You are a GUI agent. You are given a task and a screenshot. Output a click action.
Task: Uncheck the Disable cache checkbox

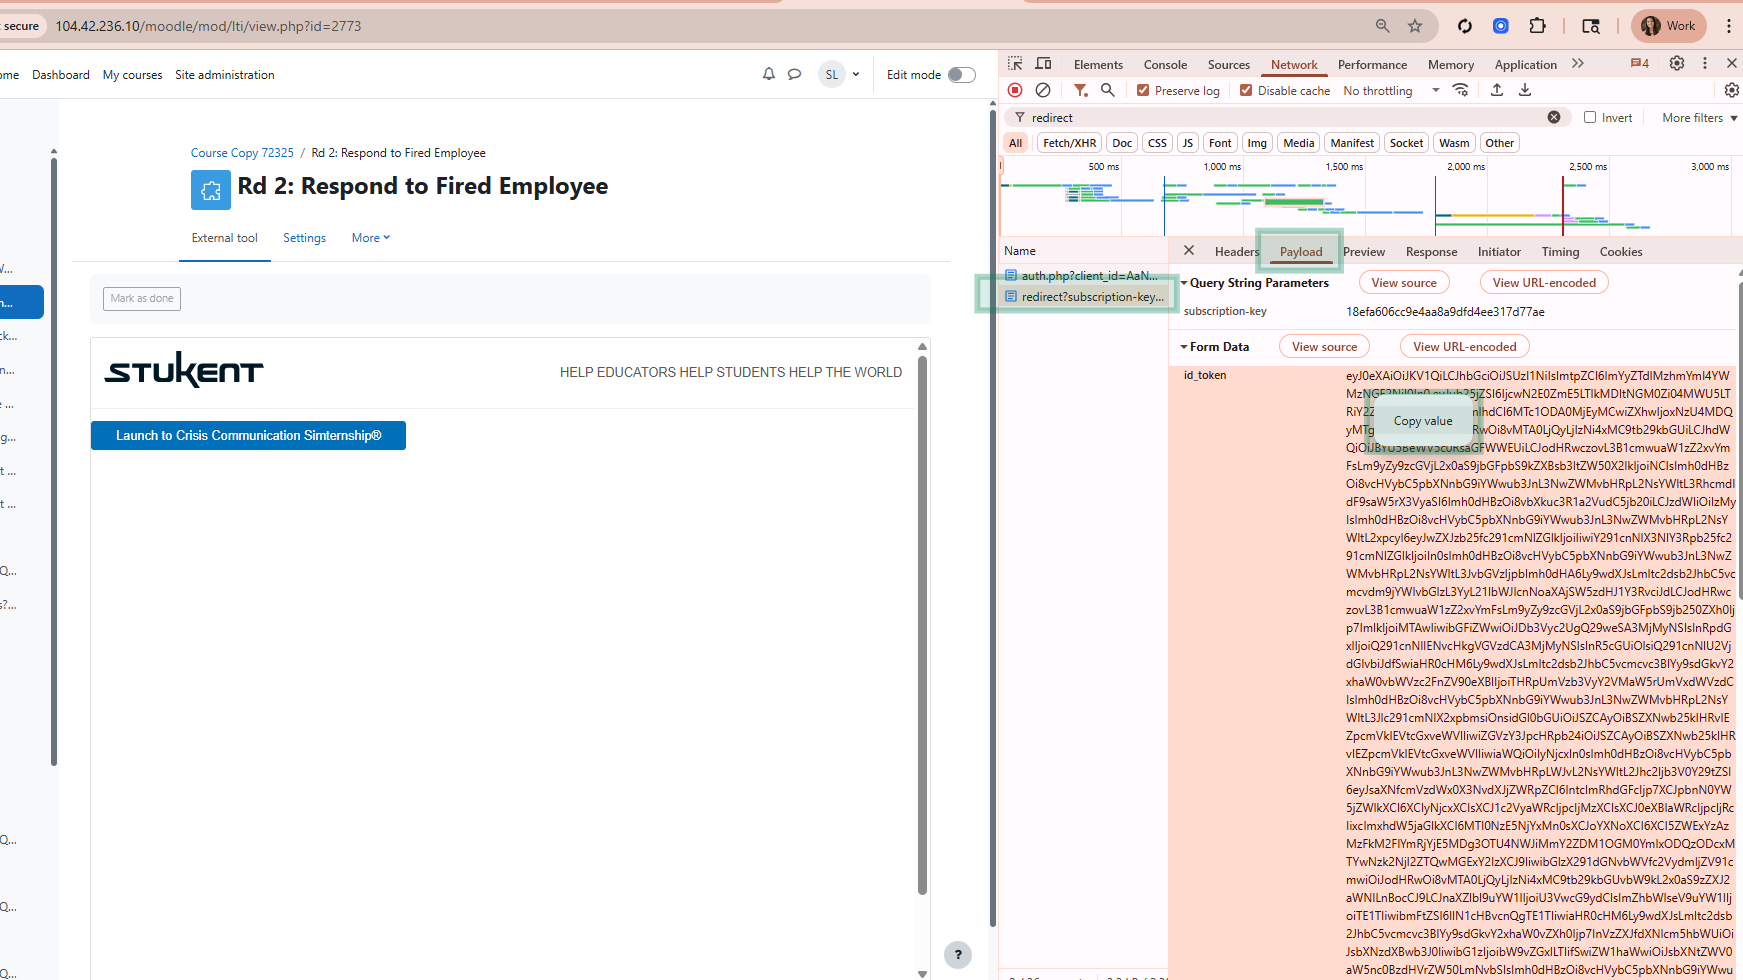pyautogui.click(x=1246, y=90)
